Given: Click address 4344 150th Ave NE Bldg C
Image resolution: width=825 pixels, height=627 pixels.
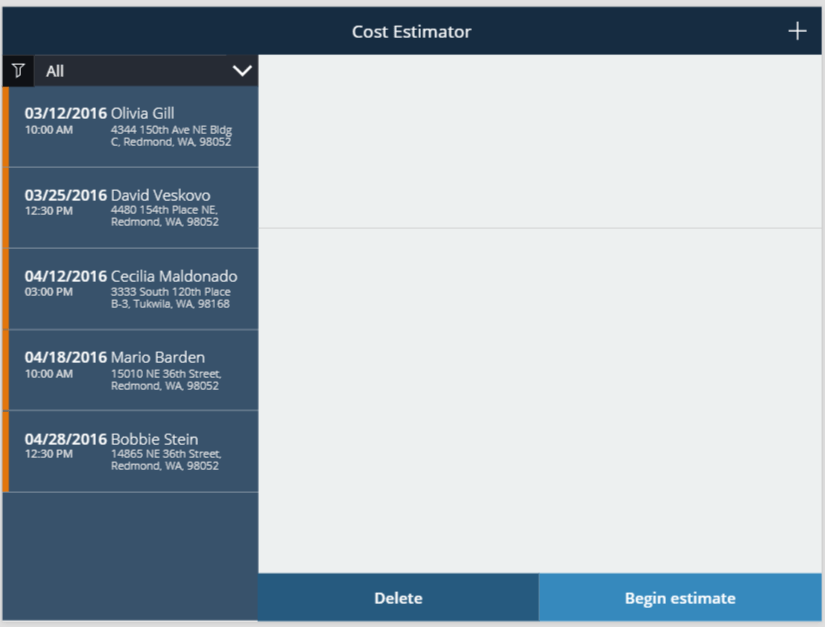Looking at the screenshot, I should coord(172,136).
